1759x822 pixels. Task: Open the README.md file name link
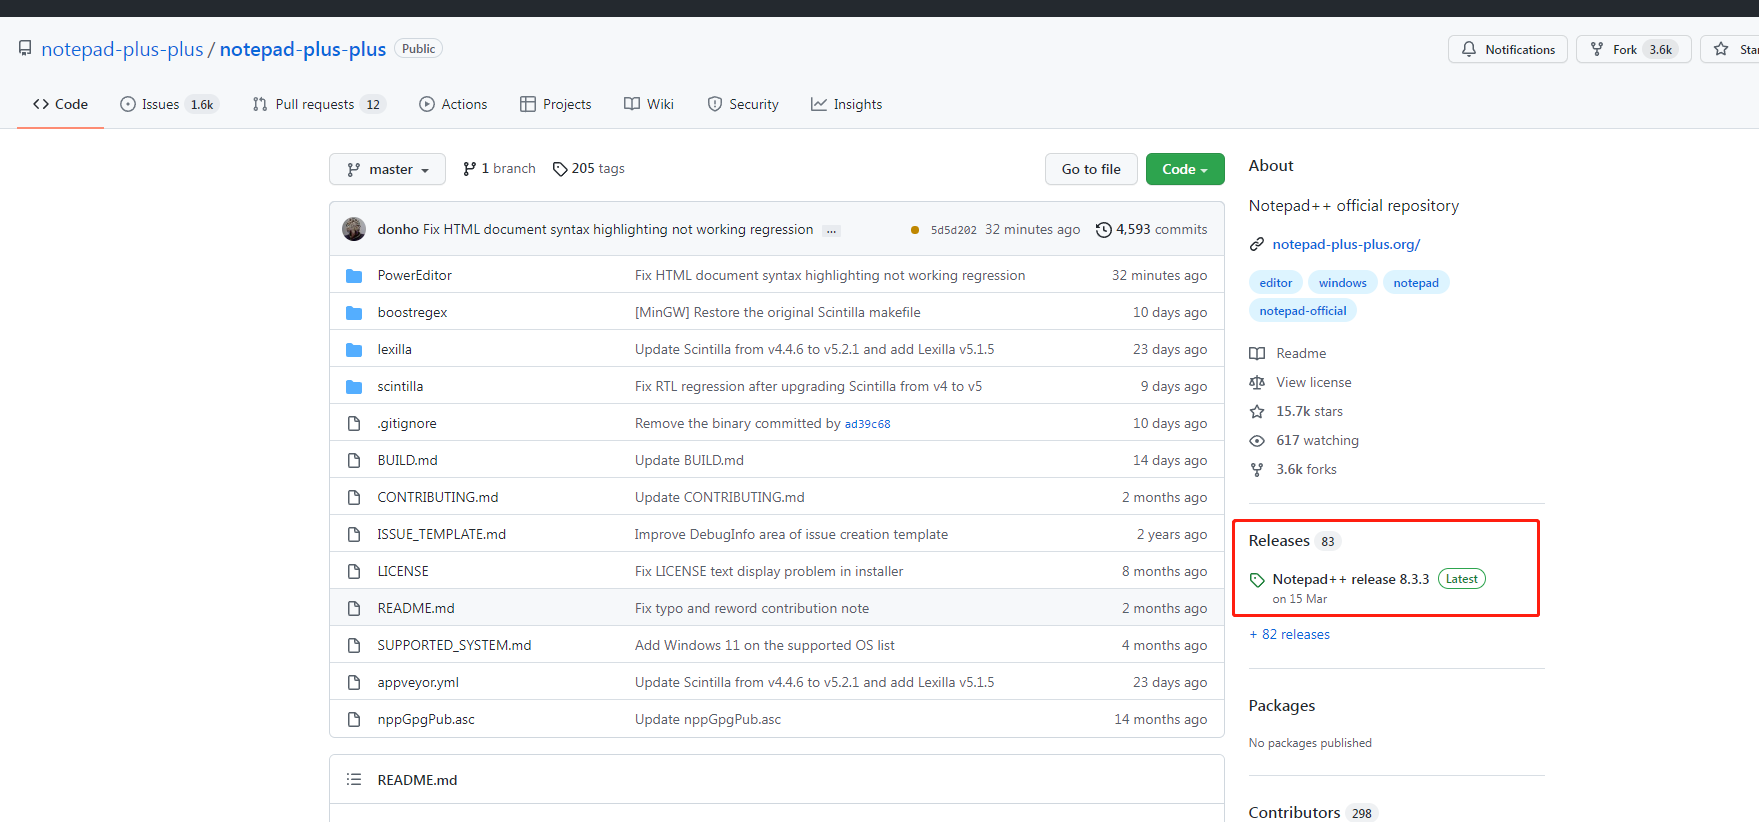[x=416, y=608]
